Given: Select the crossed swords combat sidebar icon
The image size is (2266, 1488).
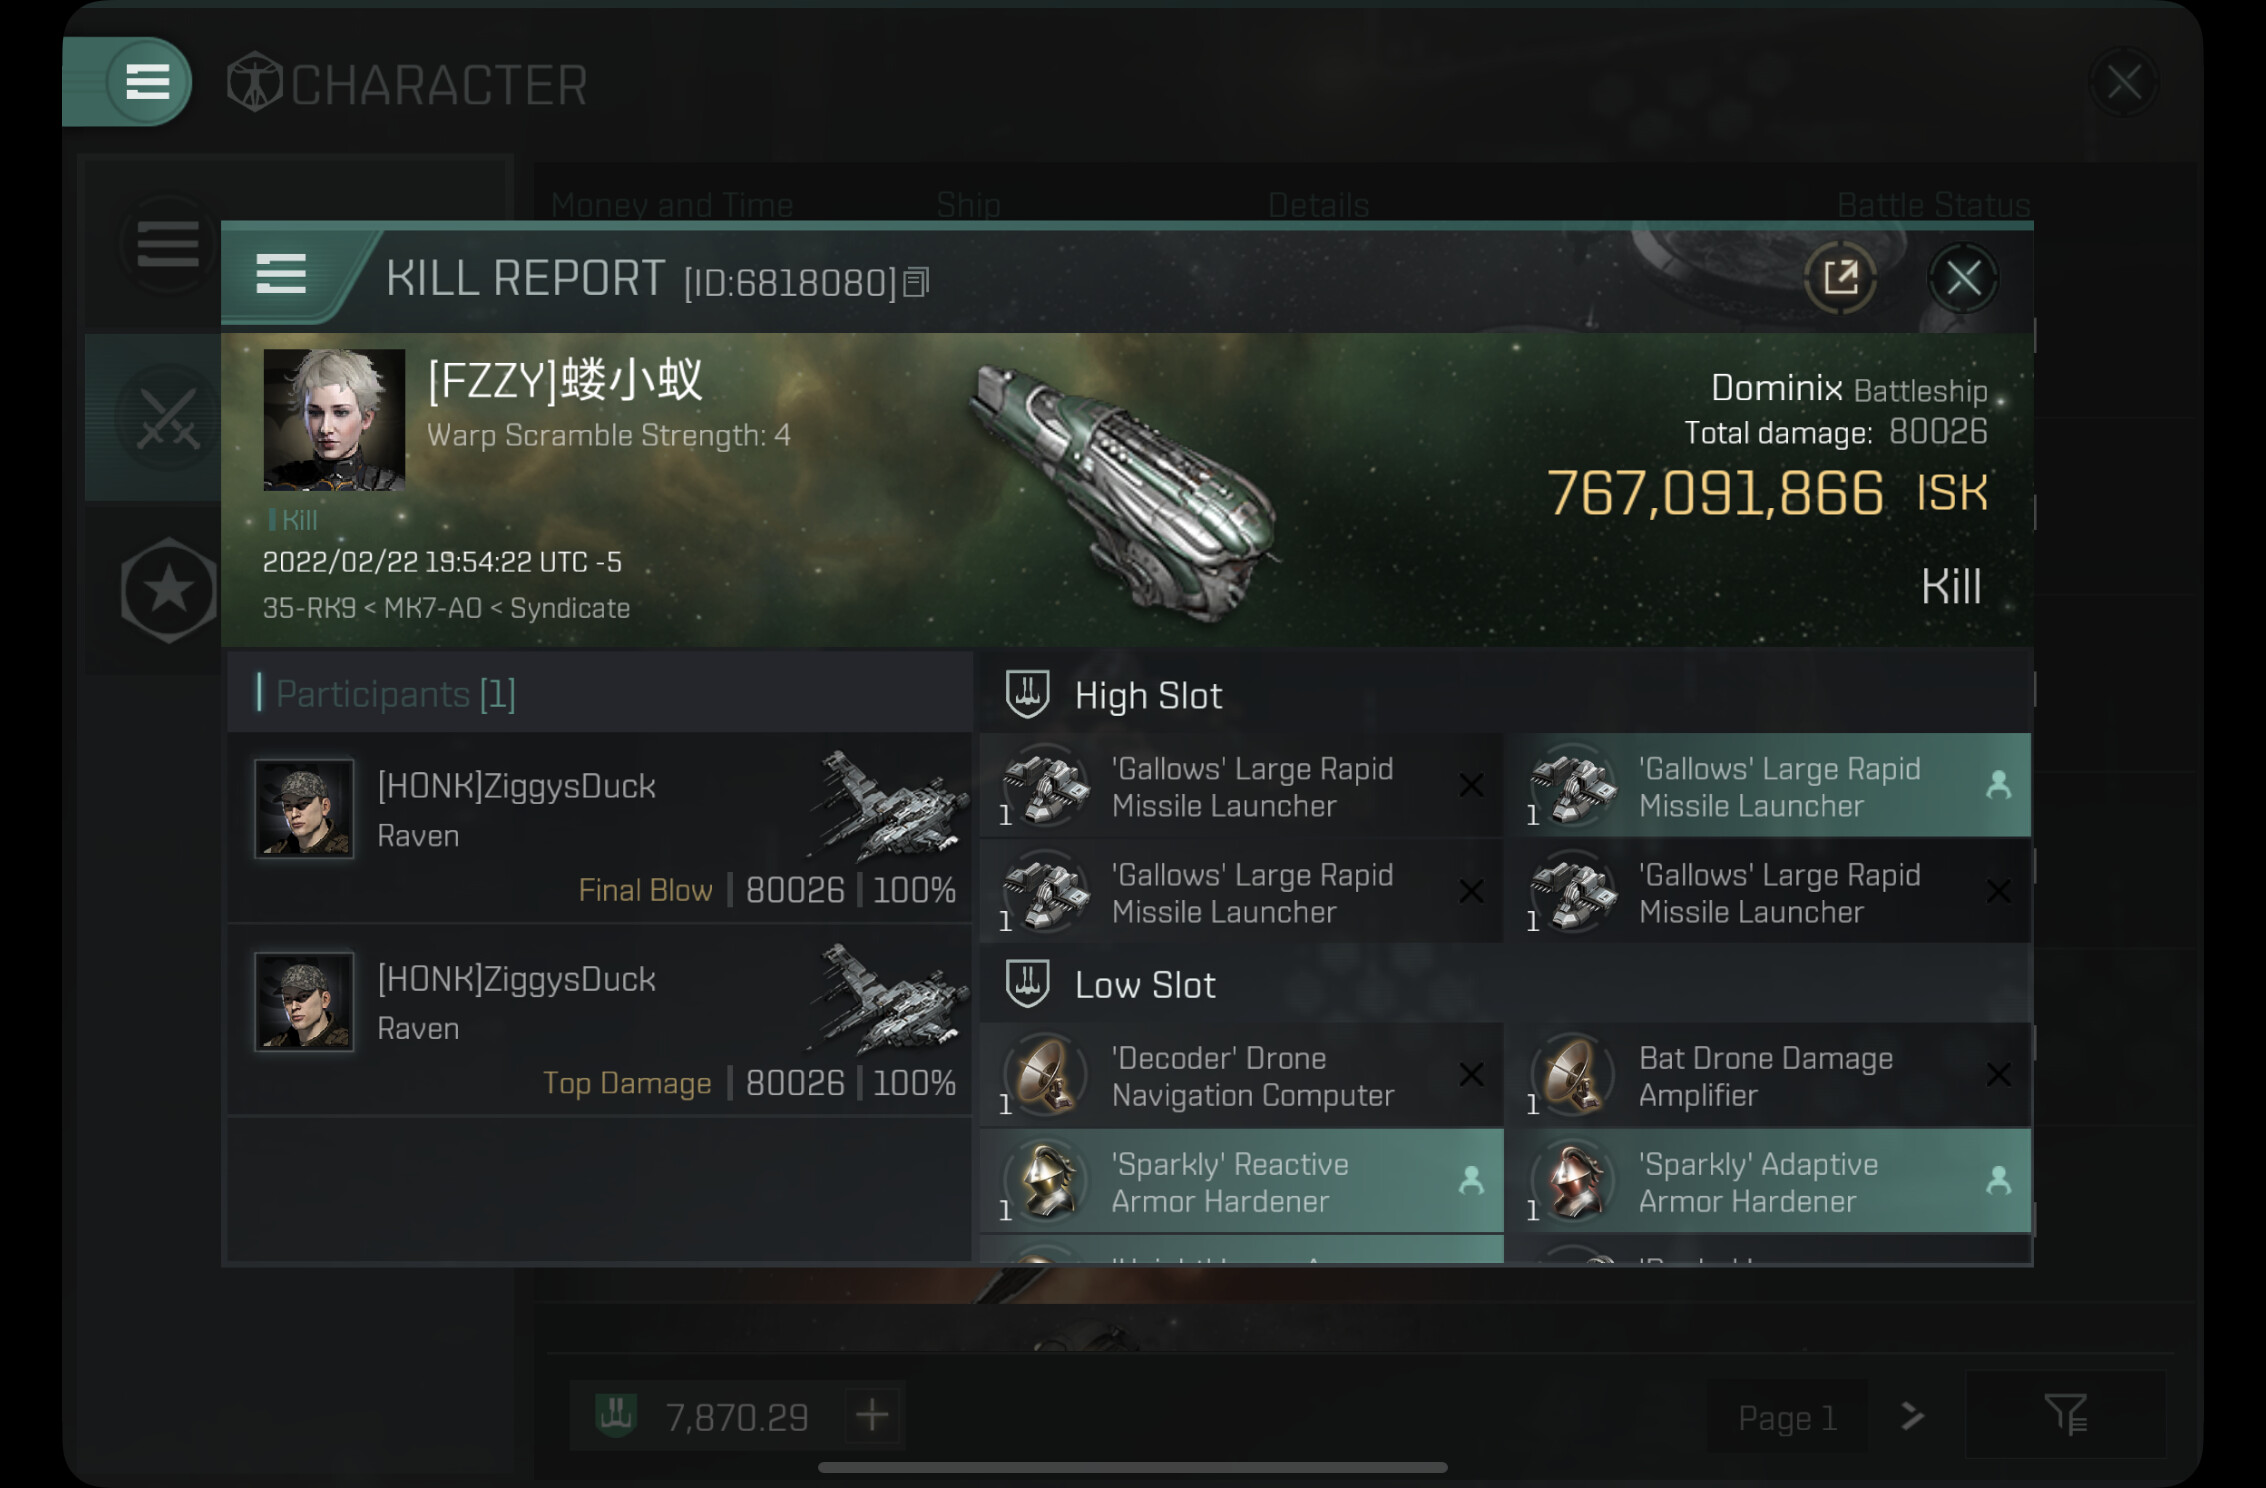Looking at the screenshot, I should click(x=168, y=418).
